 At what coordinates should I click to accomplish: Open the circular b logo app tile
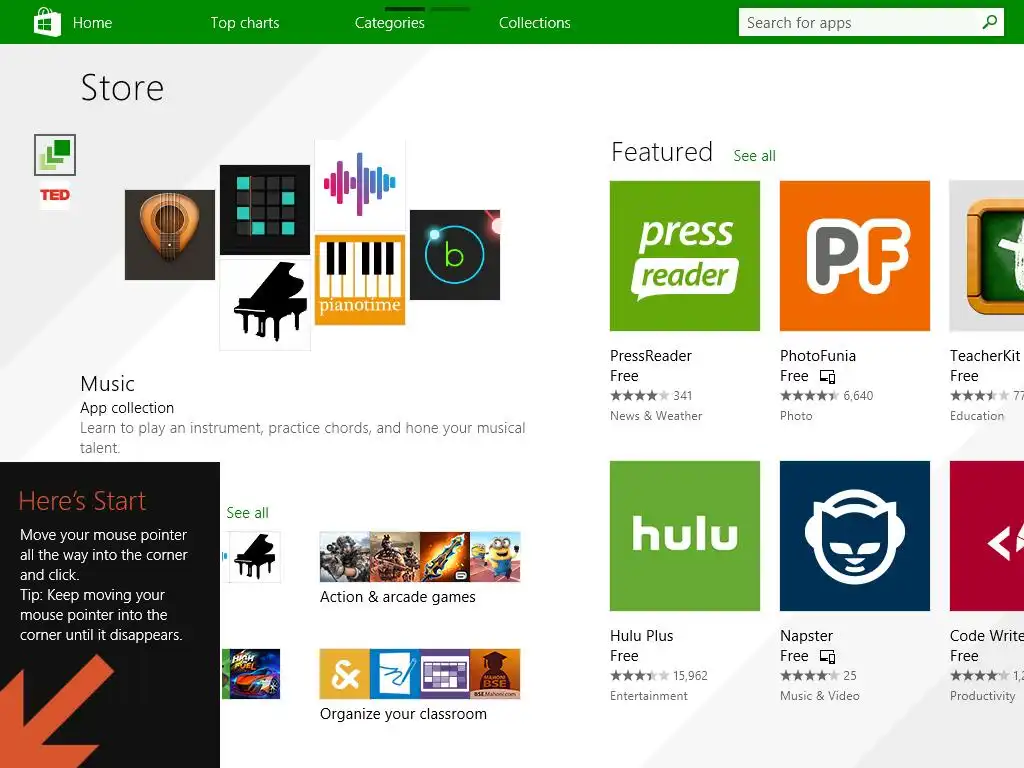pos(455,255)
